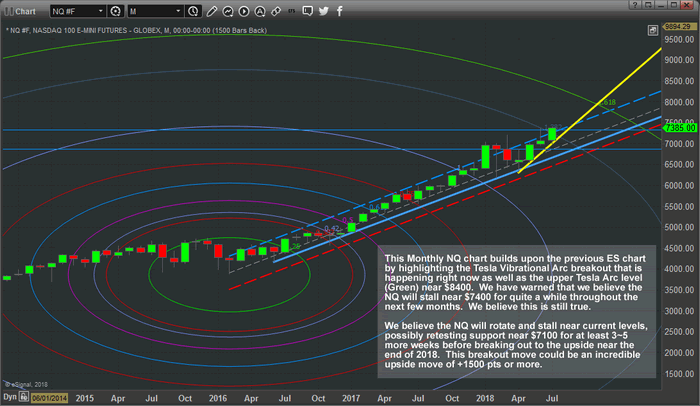Screen dimensions: 700x406
Task: Click the chart detach icon near price axis
Action: [653, 30]
